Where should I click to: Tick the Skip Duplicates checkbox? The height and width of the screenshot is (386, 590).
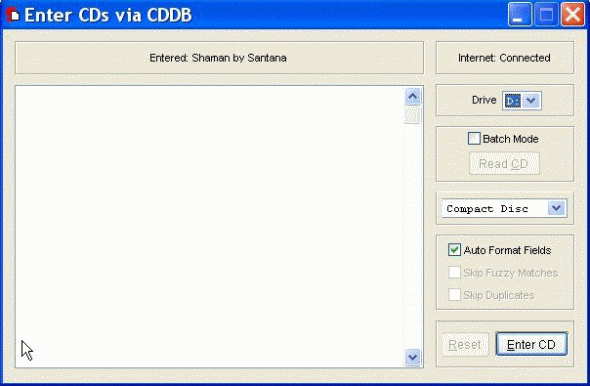pyautogui.click(x=454, y=295)
